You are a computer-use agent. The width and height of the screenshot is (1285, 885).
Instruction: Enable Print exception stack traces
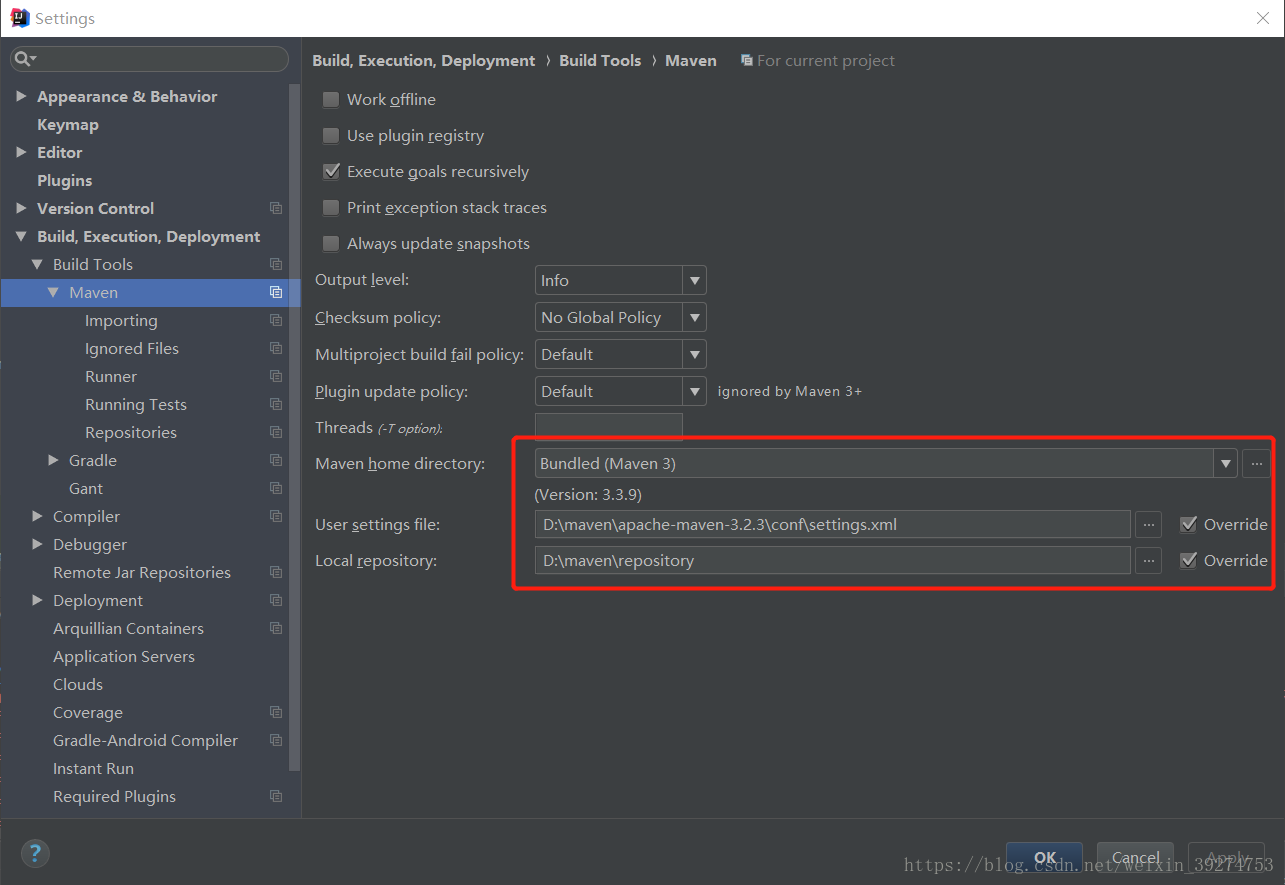(331, 208)
